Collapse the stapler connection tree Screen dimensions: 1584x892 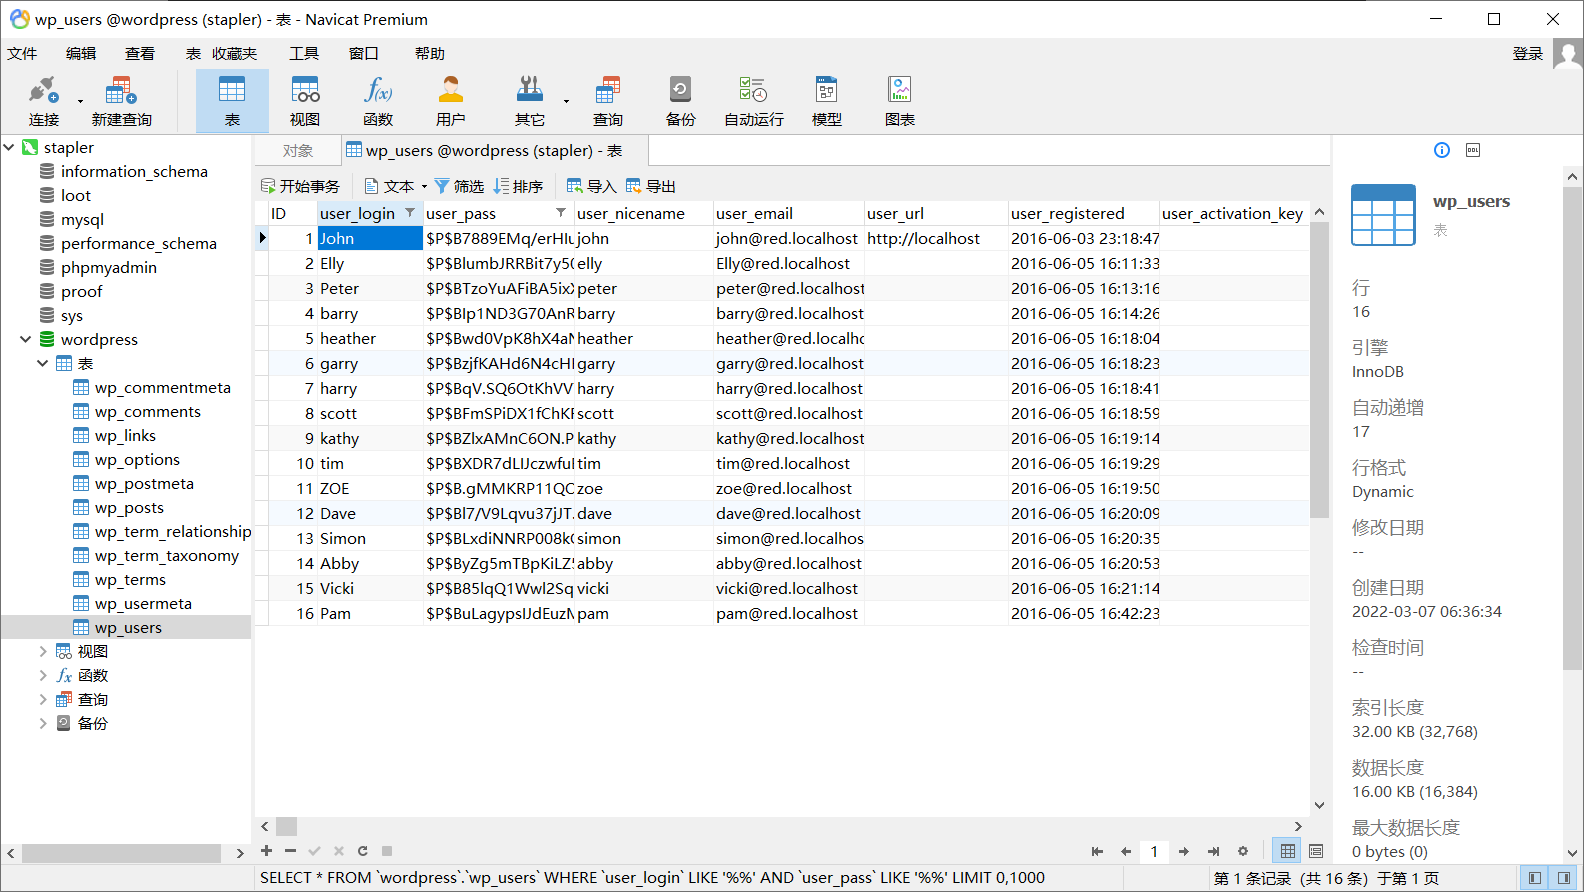click(x=9, y=147)
